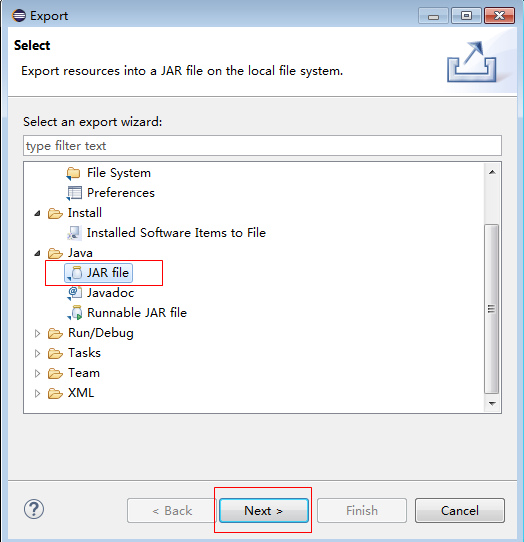Image resolution: width=524 pixels, height=542 pixels.
Task: Open help via question mark icon
Action: pos(34,509)
